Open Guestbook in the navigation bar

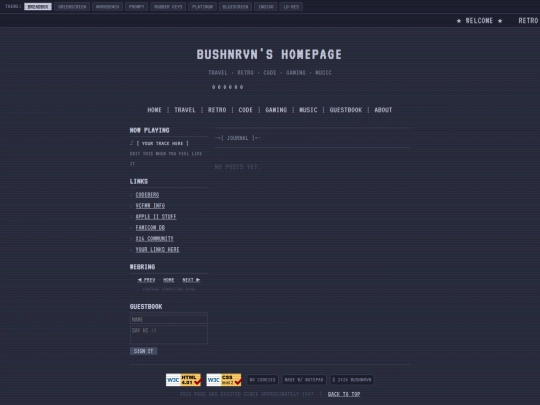point(346,110)
